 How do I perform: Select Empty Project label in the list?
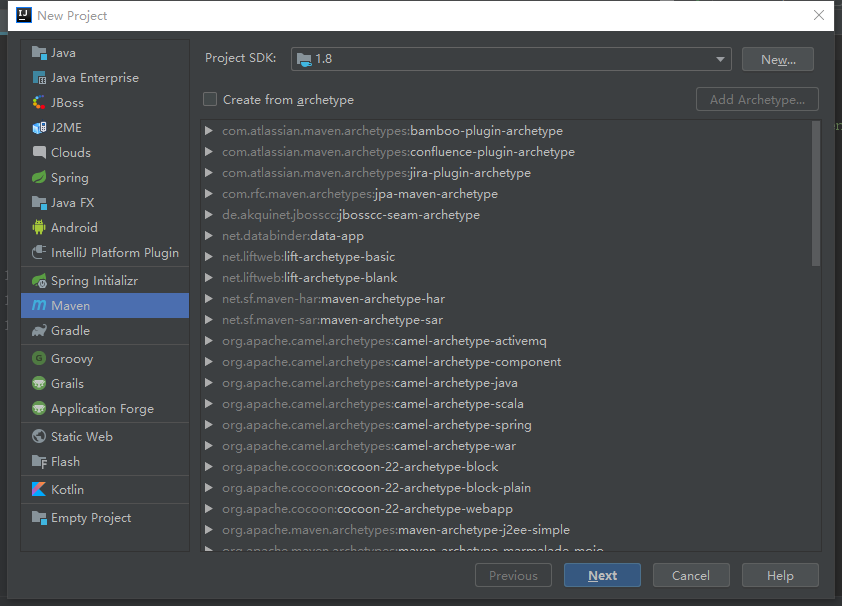pos(91,518)
